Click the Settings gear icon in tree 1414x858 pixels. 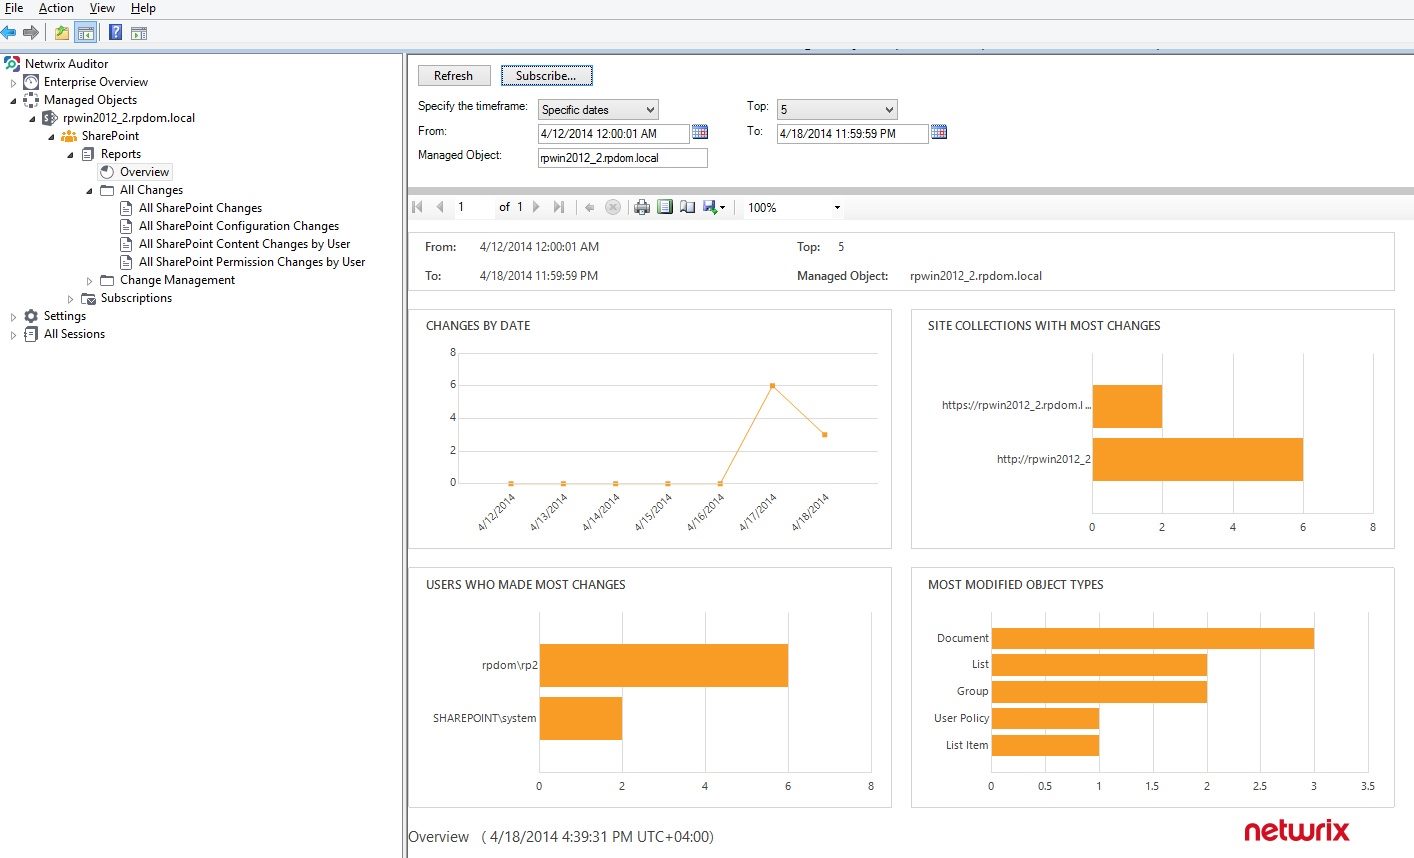point(31,316)
